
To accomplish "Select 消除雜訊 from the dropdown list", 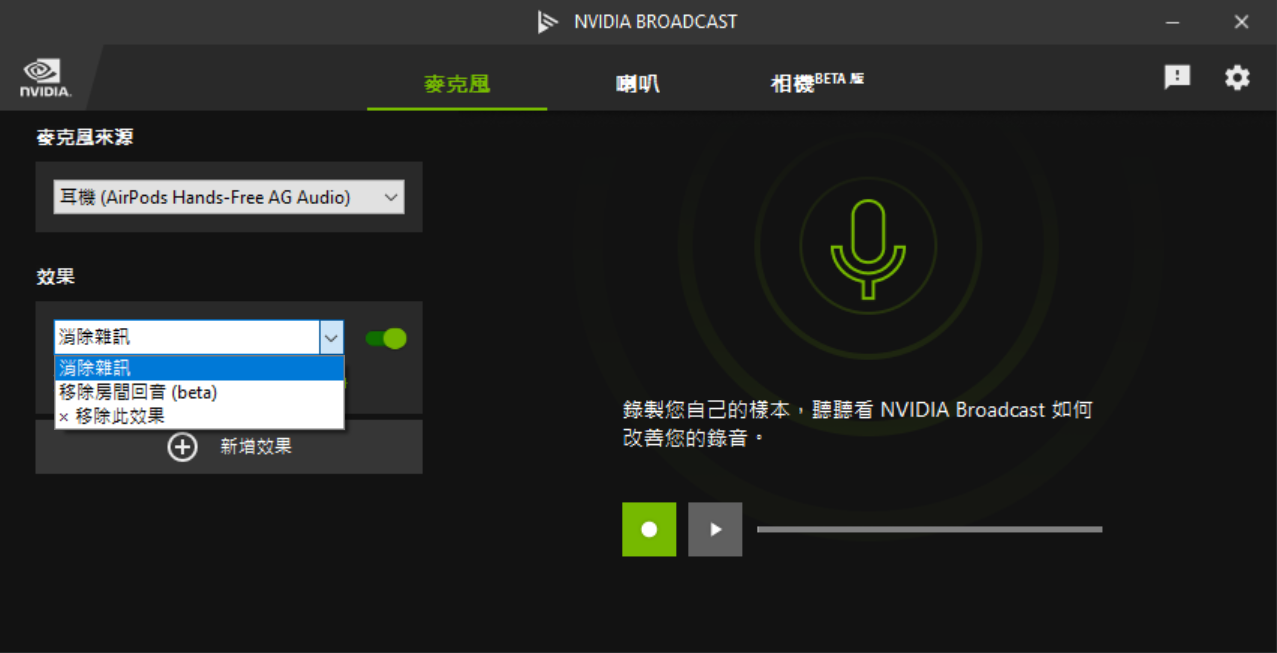I will [199, 368].
